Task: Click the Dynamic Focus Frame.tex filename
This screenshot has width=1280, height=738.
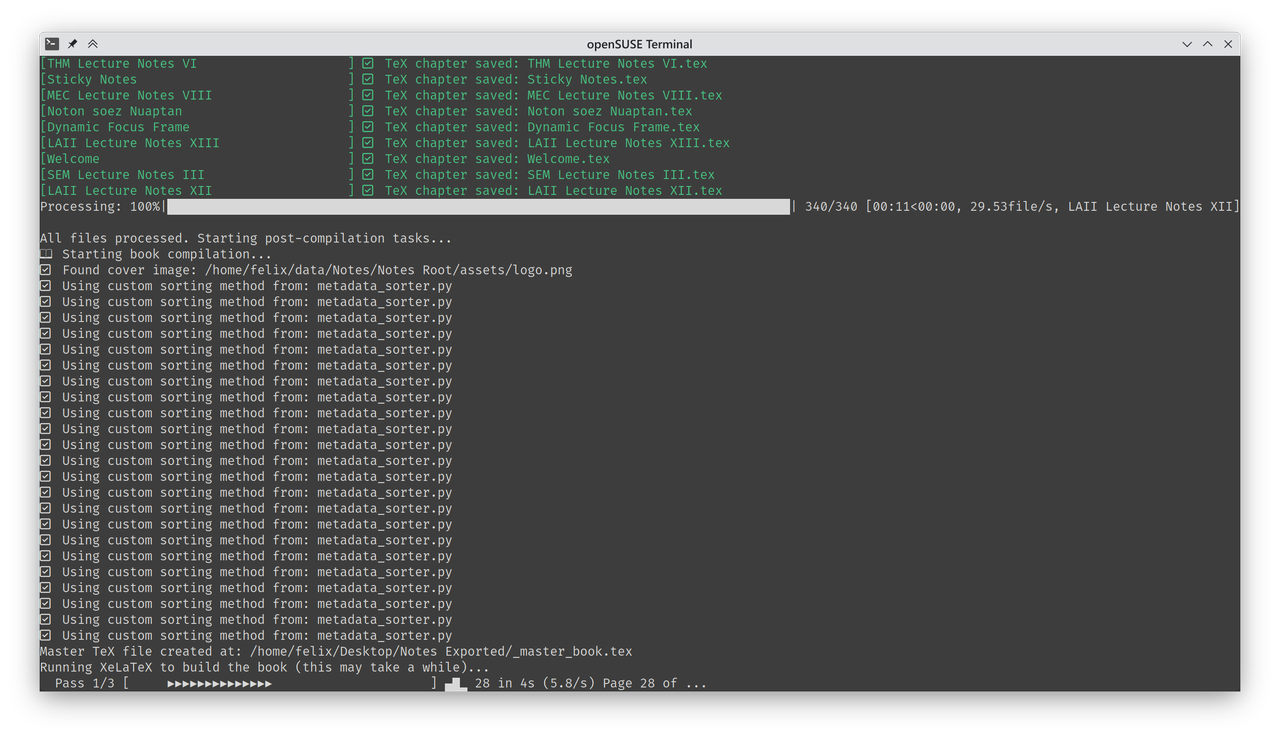Action: click(614, 127)
